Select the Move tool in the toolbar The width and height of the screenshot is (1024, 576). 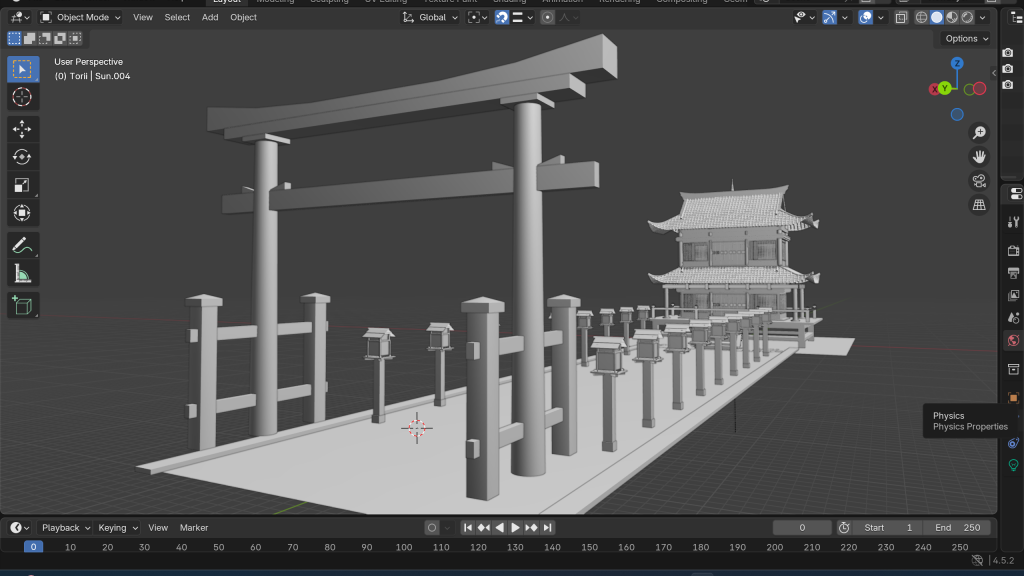[23, 129]
